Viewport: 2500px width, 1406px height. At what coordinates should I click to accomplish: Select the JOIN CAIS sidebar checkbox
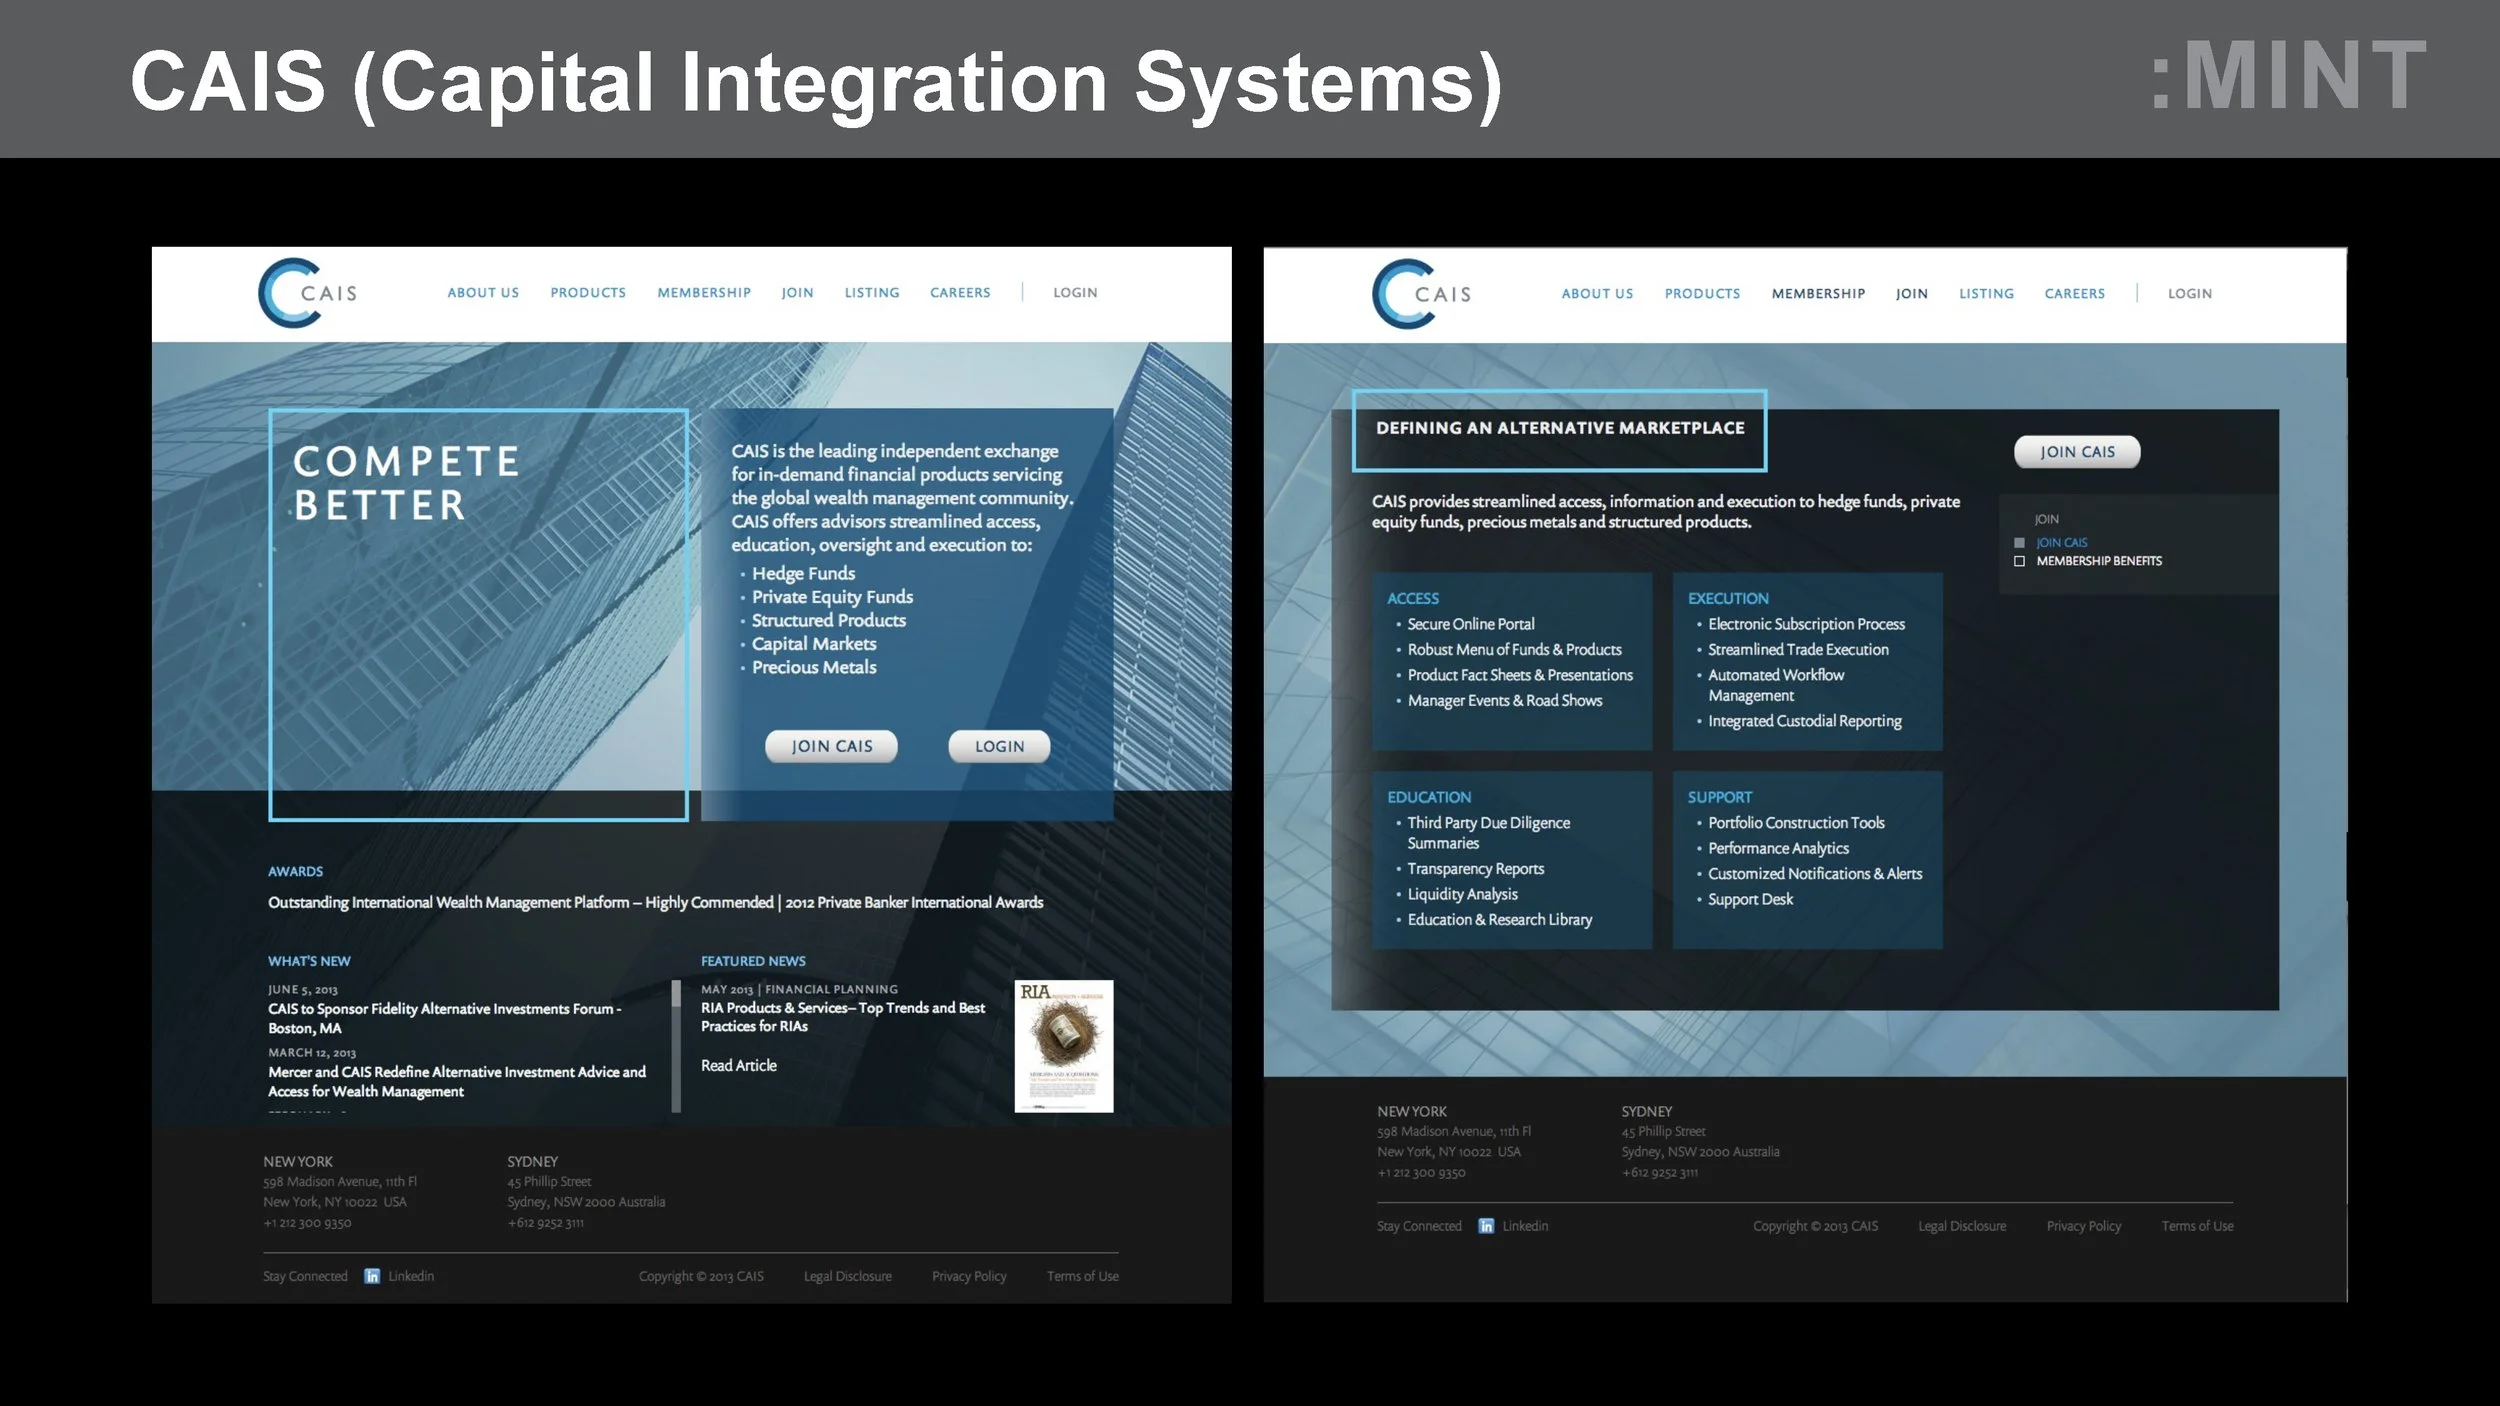pyautogui.click(x=2019, y=543)
